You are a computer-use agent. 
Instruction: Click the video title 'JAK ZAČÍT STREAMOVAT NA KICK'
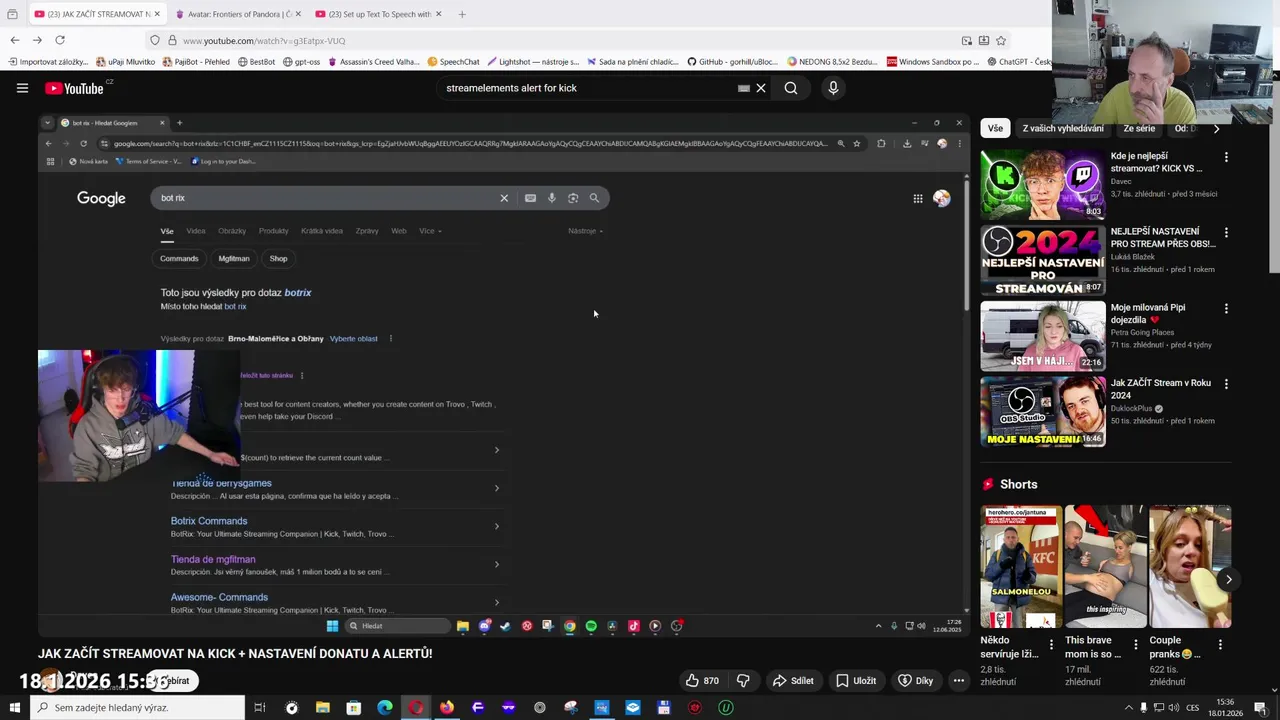tap(235, 653)
